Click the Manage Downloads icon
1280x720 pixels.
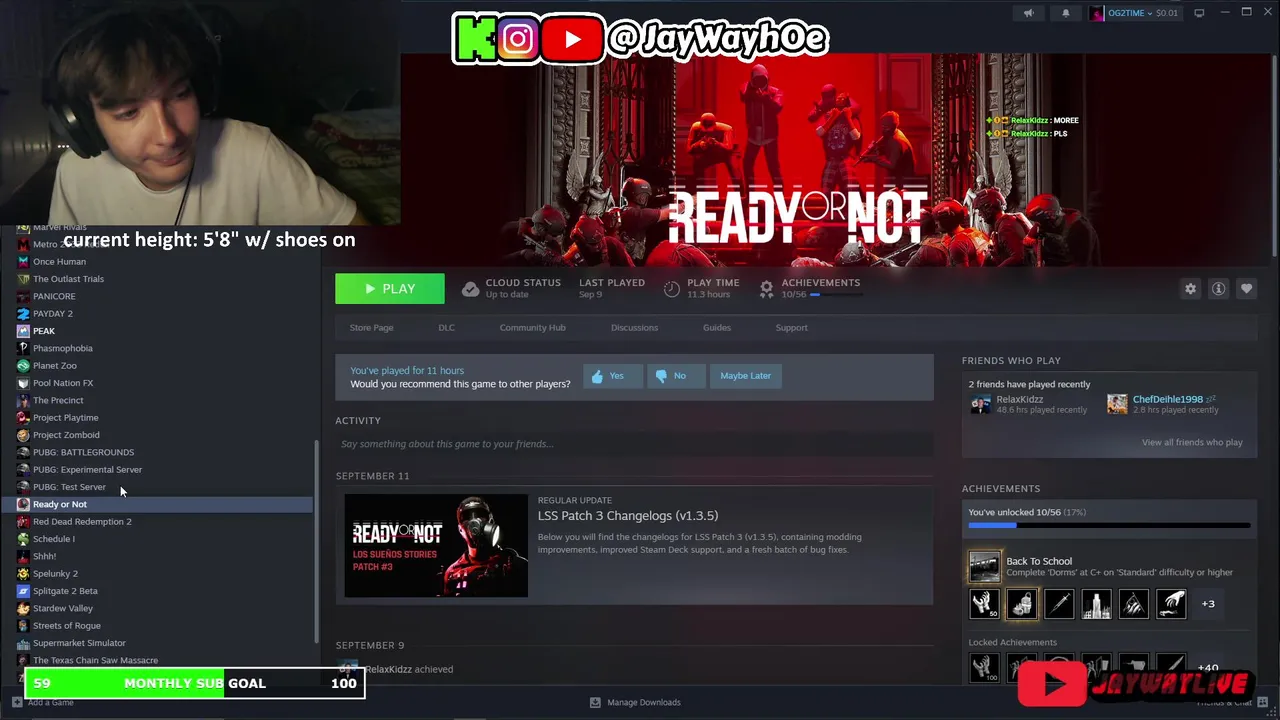click(x=595, y=702)
